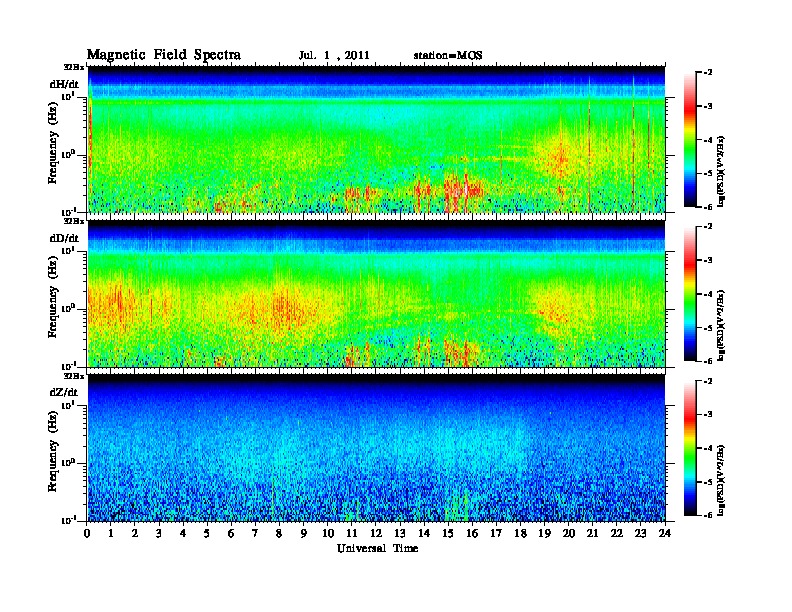Viewport: 792px width, 612px height.
Task: Open the dZ/dt spectrogram plot
Action: pos(376,448)
